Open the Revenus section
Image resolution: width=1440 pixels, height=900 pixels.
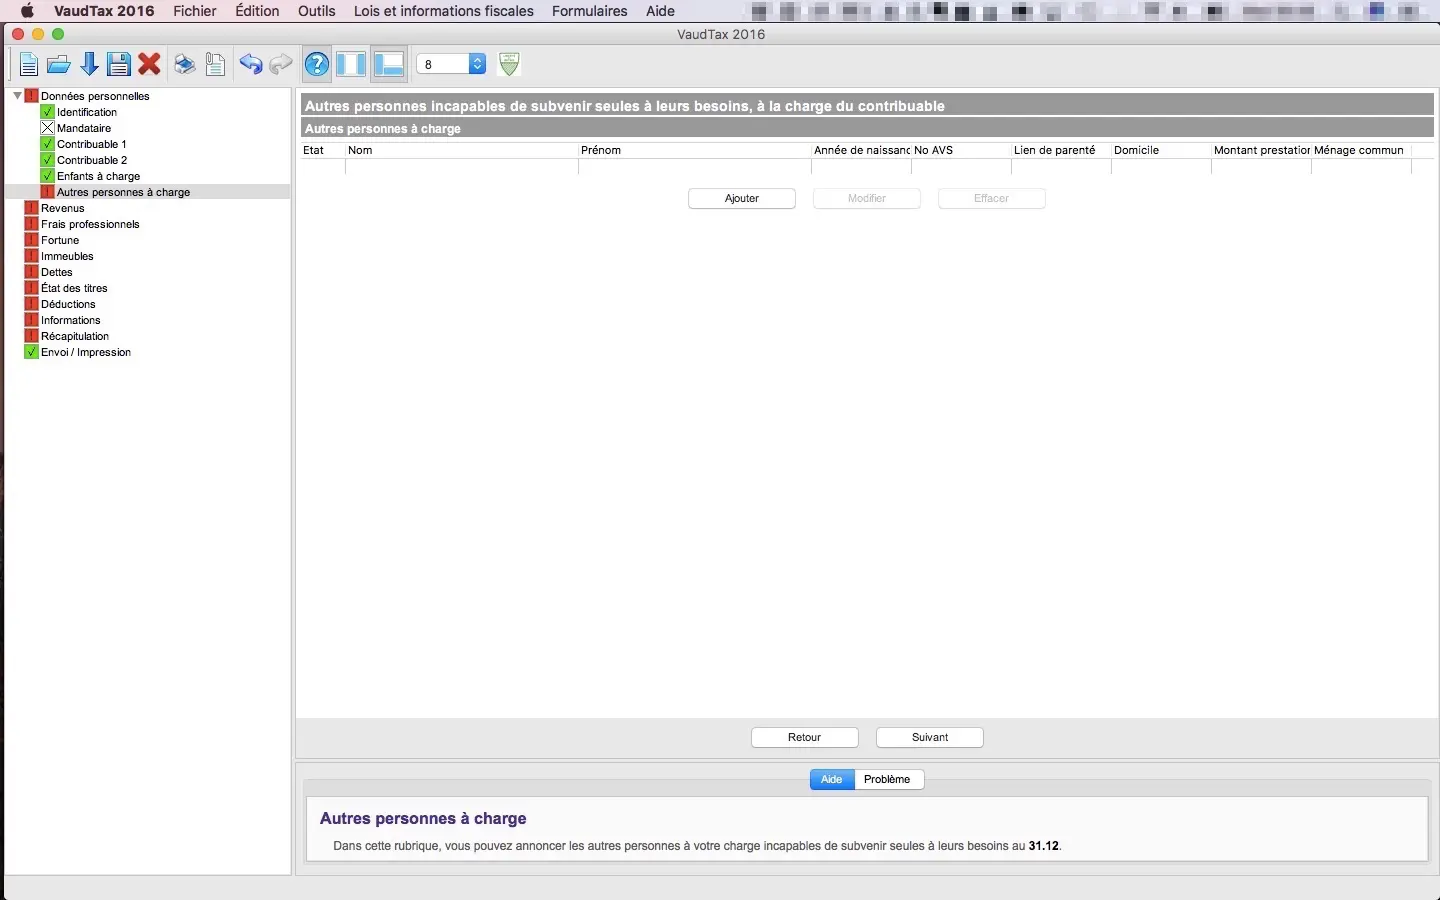coord(62,208)
